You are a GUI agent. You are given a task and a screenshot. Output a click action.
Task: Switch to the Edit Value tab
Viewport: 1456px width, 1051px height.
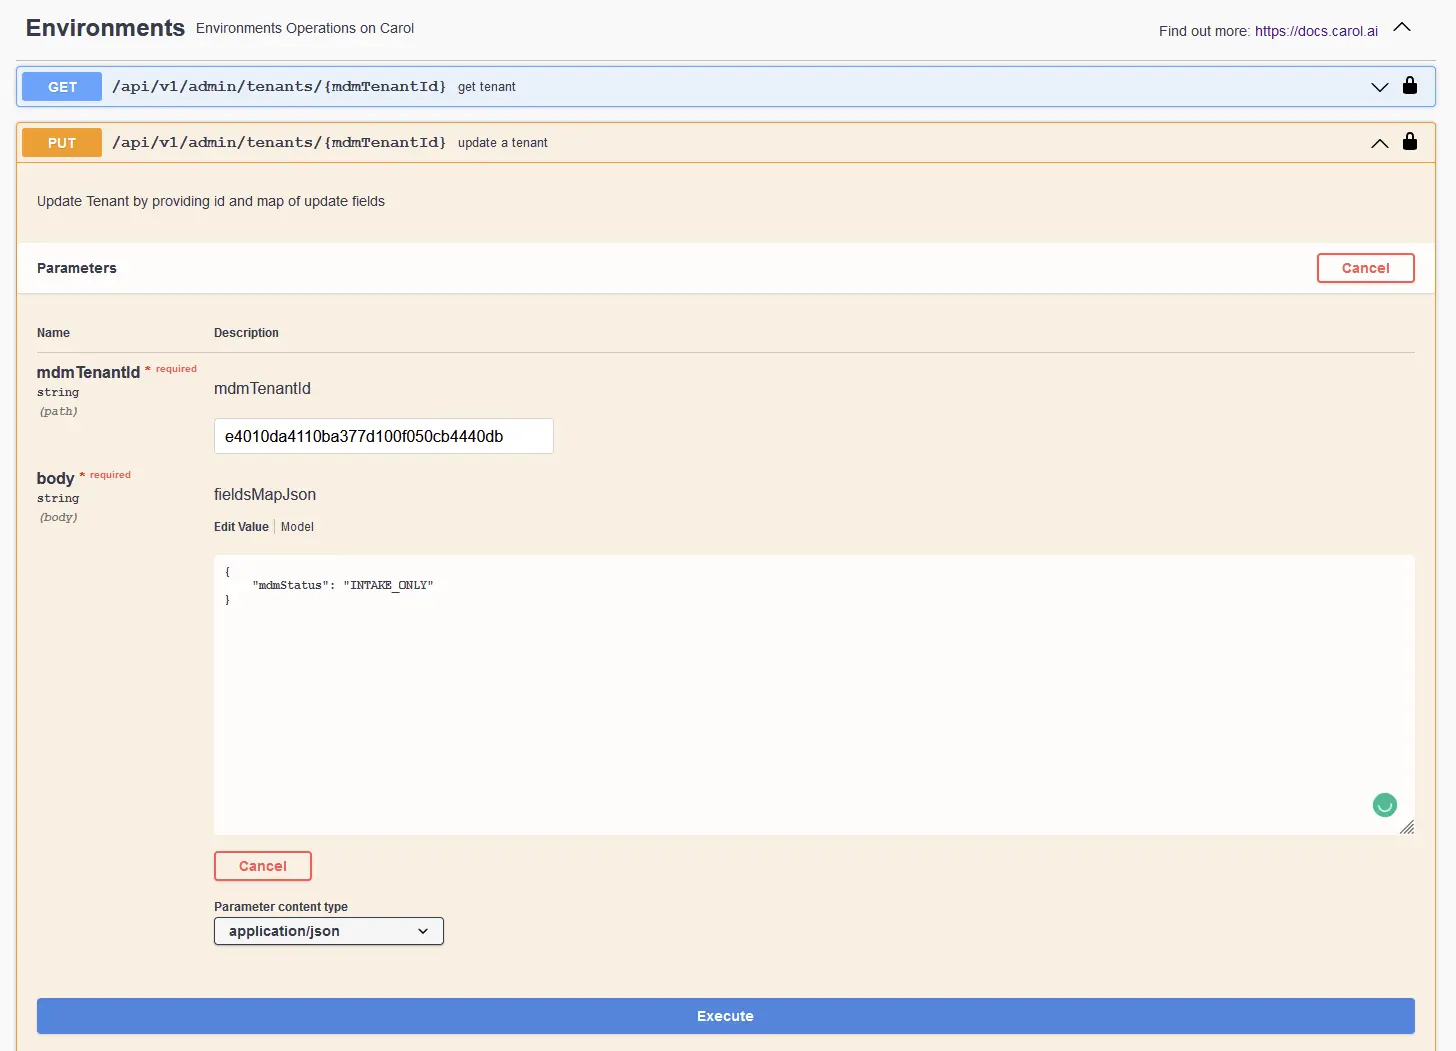click(241, 527)
